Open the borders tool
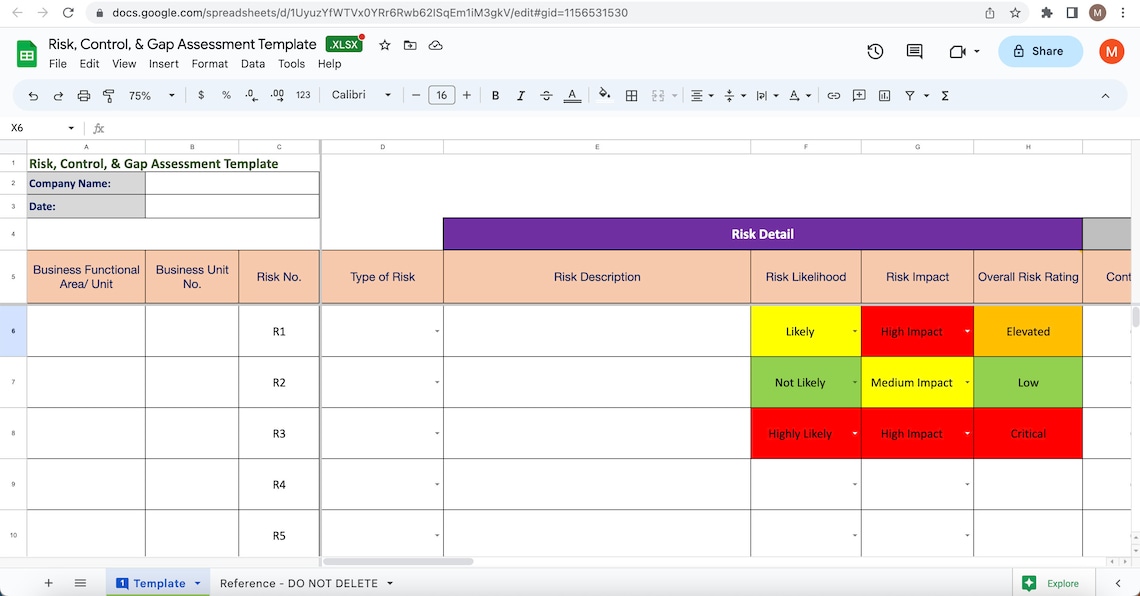Image resolution: width=1140 pixels, height=596 pixels. (631, 95)
